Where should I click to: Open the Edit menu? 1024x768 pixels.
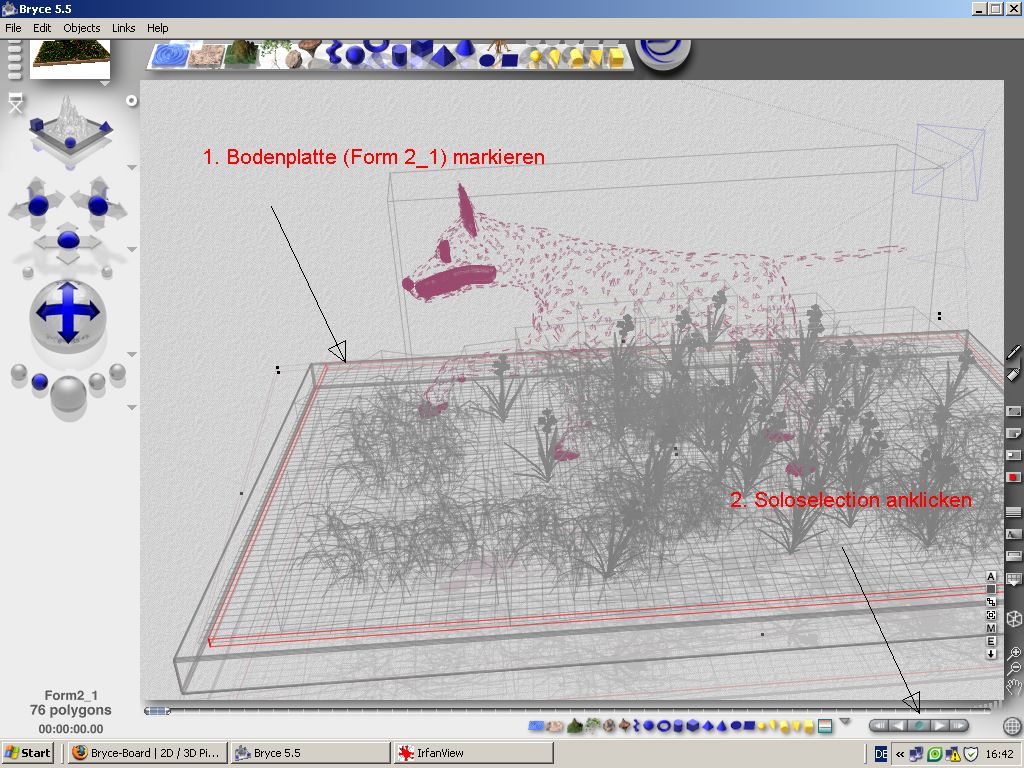coord(42,28)
